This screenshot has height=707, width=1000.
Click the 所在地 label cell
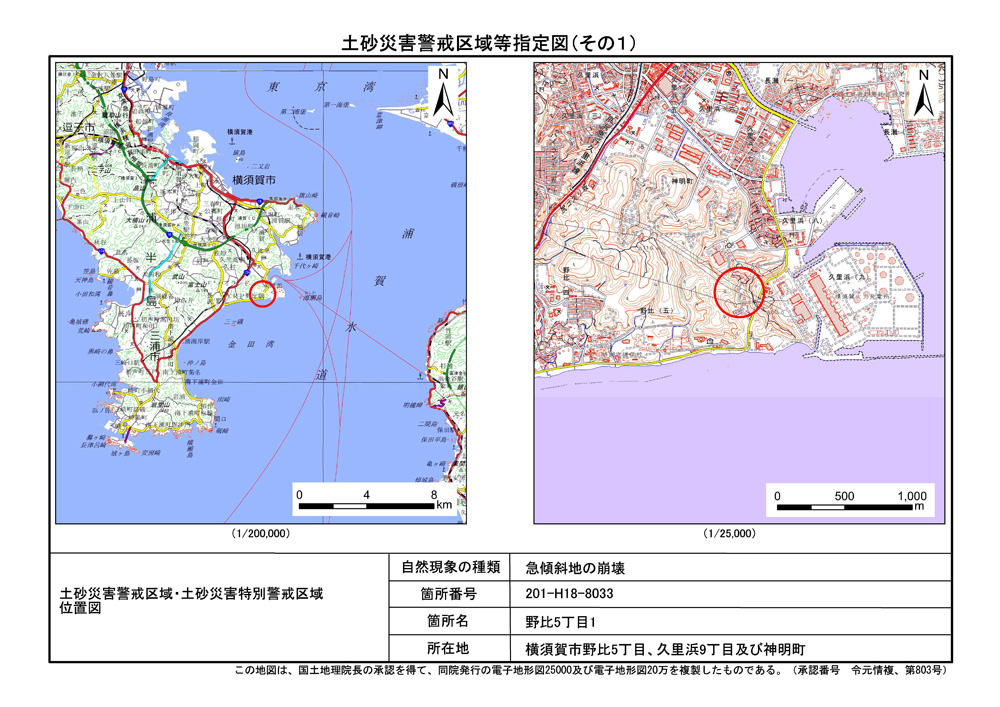(x=449, y=647)
